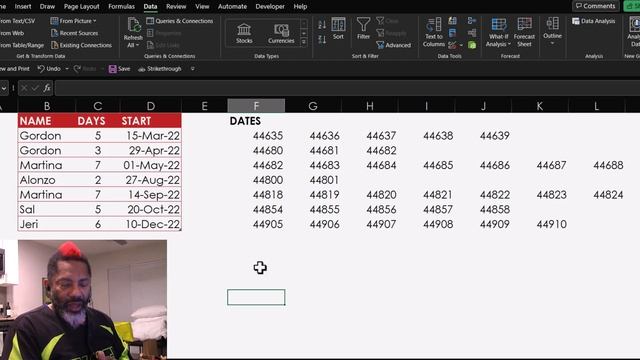Open Existing Connections

click(x=81, y=45)
